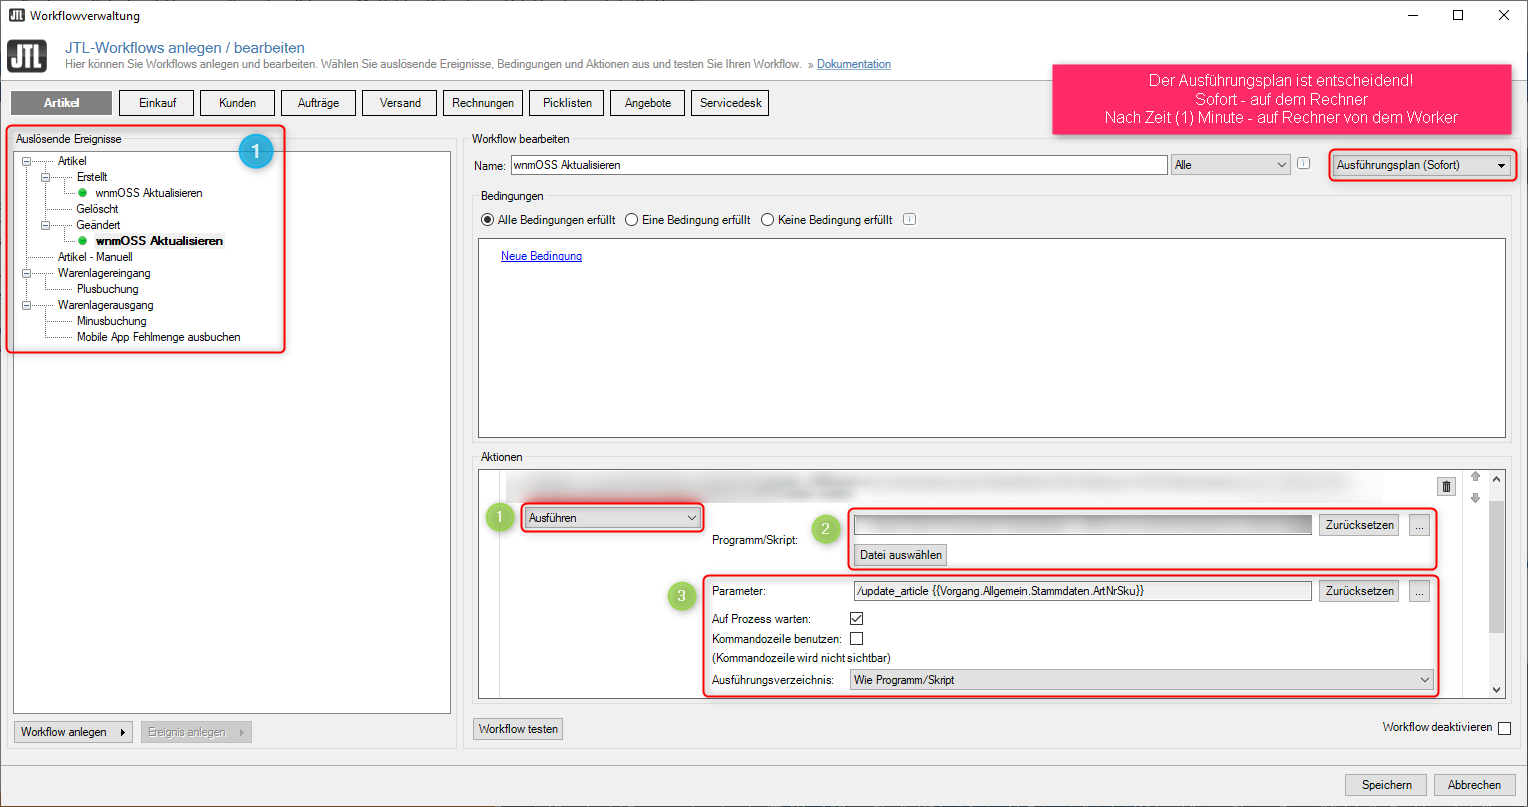Select wnmOSS Aktualisieren under Geändert
Screen dimensions: 1528x807
(x=159, y=241)
